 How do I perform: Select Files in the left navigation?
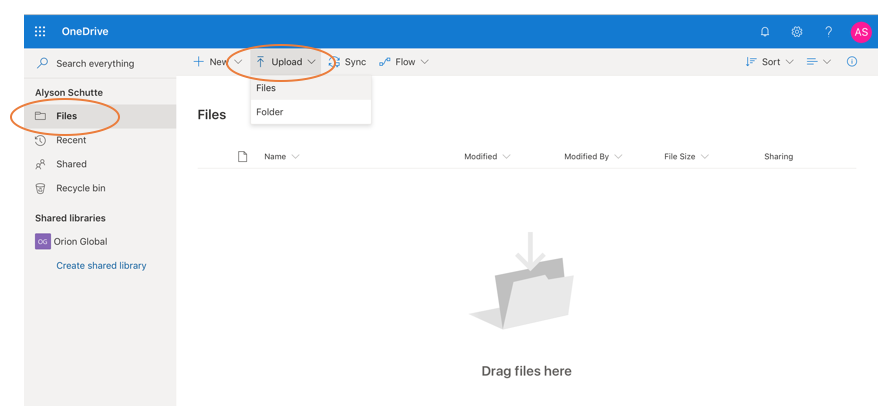[100, 116]
